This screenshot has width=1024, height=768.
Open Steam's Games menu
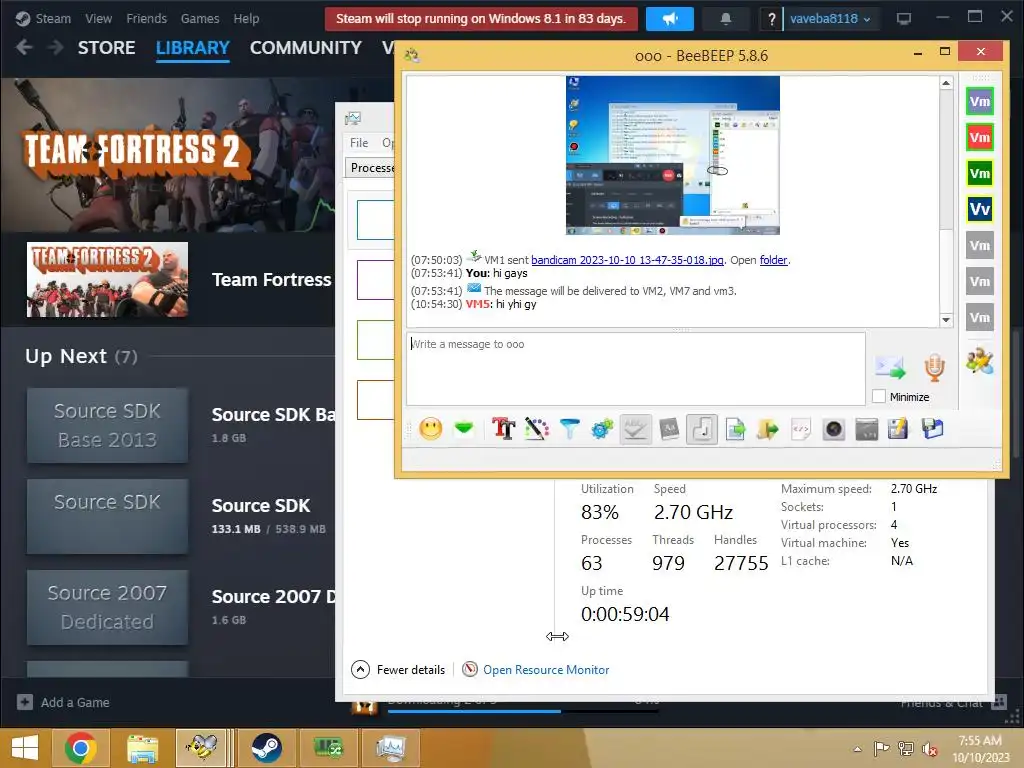click(x=200, y=18)
